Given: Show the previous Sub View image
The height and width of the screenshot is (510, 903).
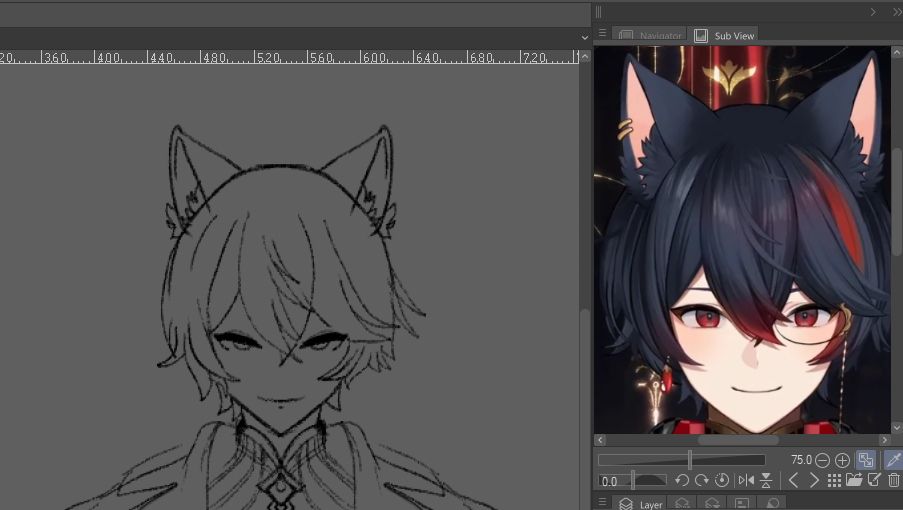Looking at the screenshot, I should point(794,480).
